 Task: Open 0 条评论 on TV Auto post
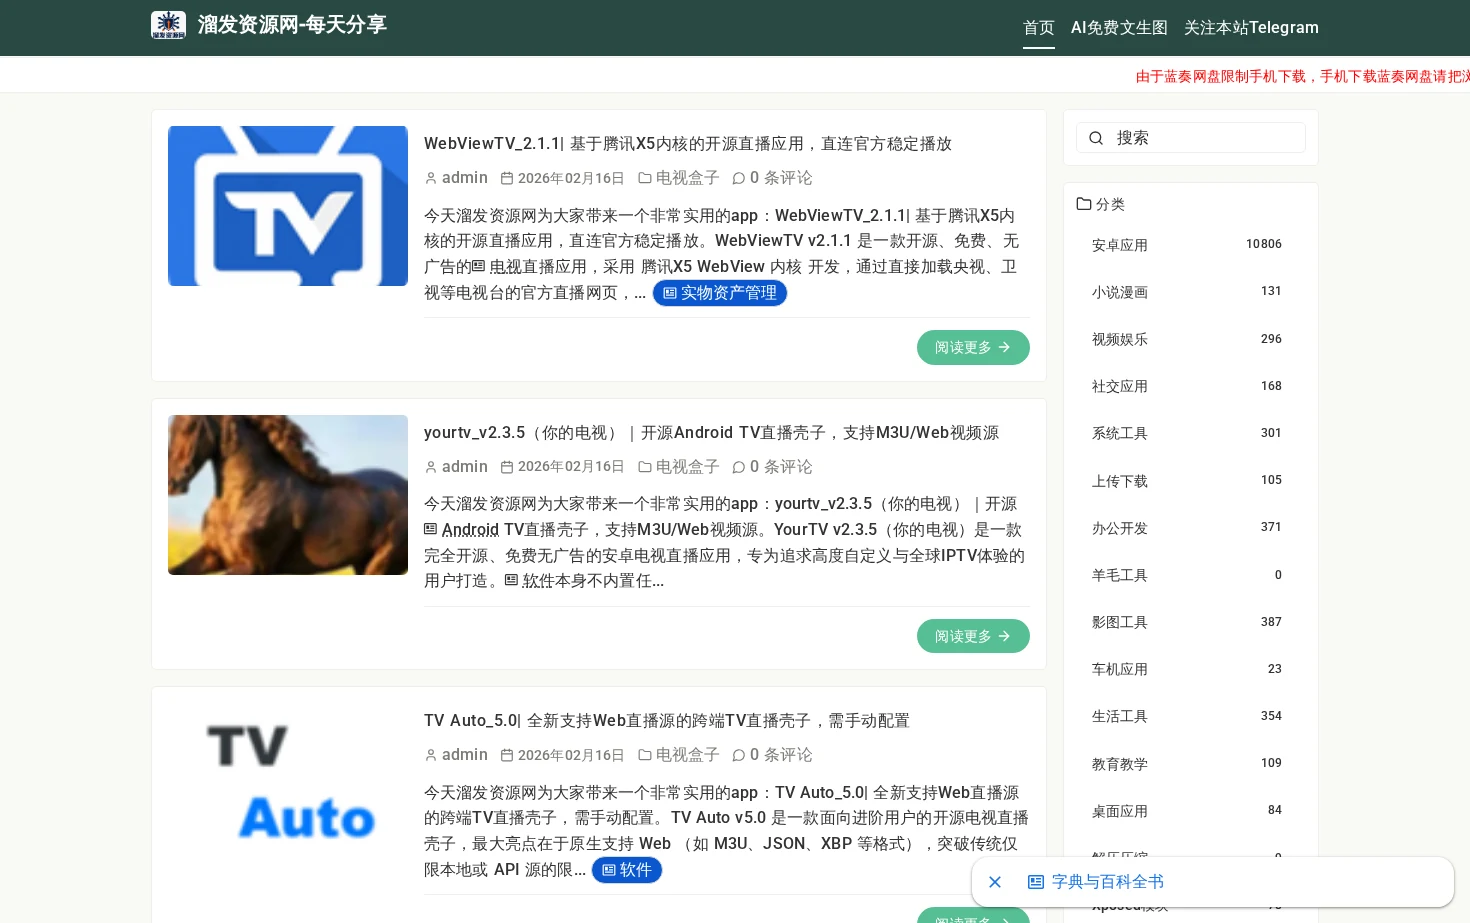click(781, 755)
